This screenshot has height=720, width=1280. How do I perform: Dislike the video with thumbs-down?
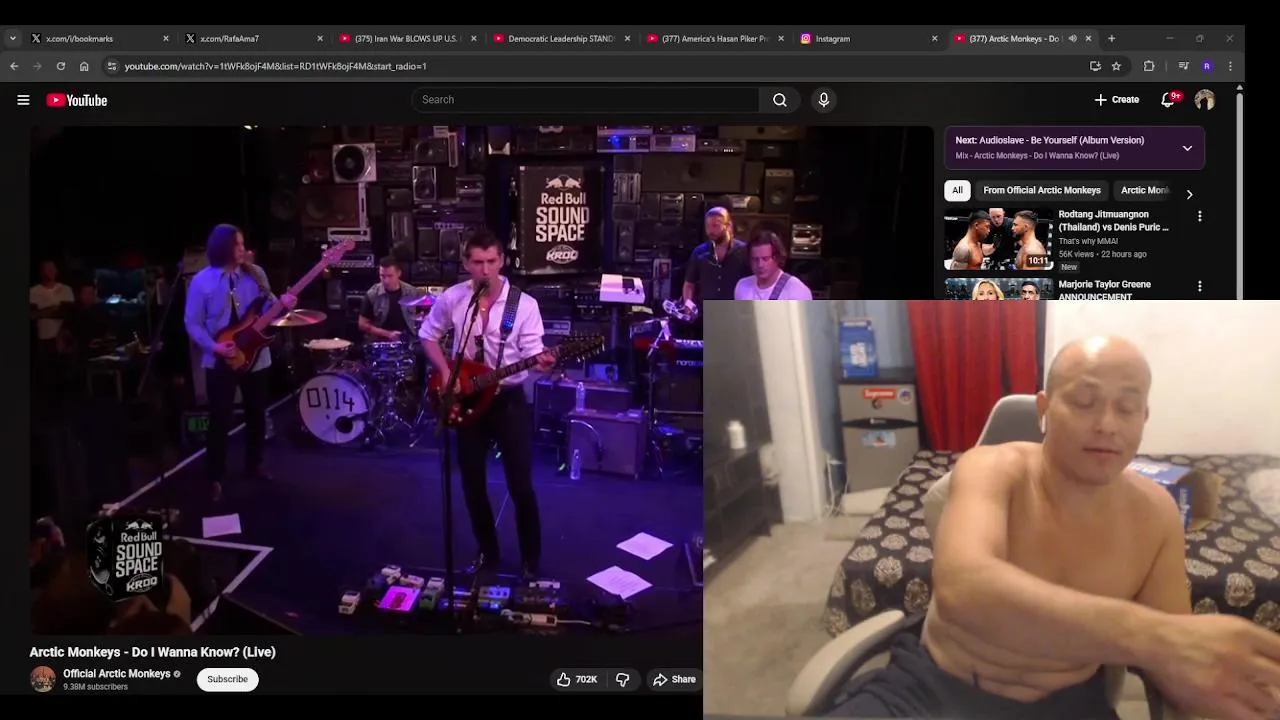click(622, 679)
